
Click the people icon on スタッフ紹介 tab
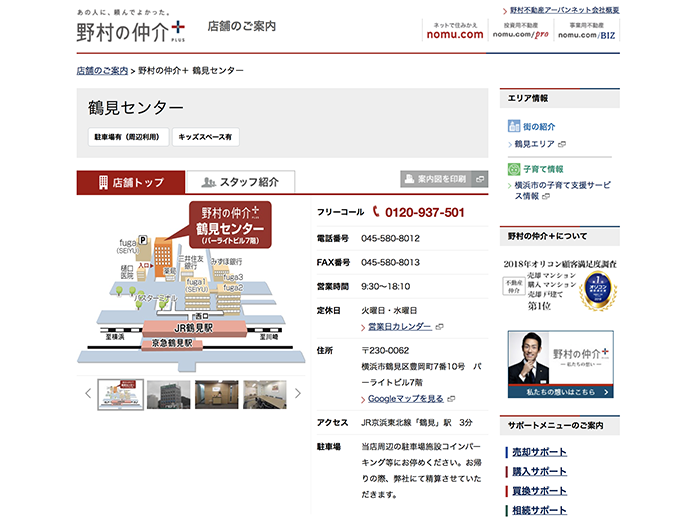point(208,183)
